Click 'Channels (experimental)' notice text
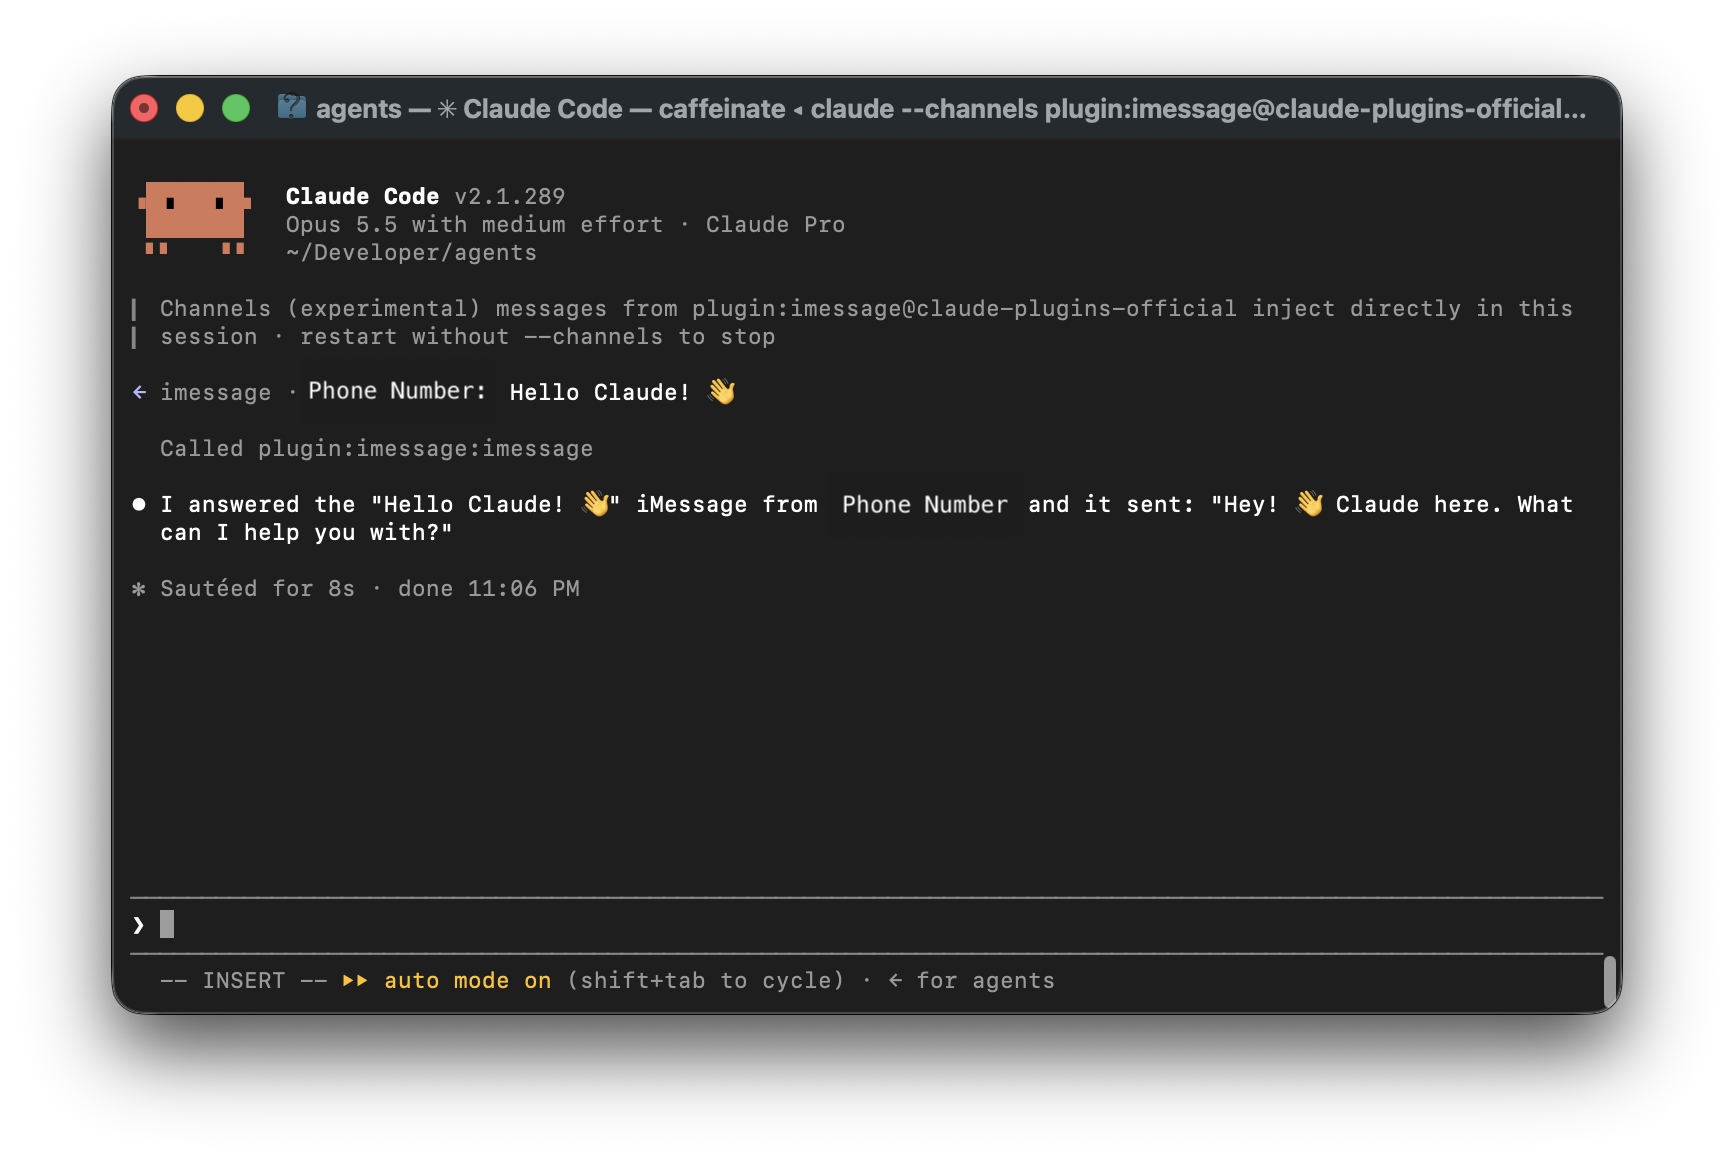 point(320,309)
